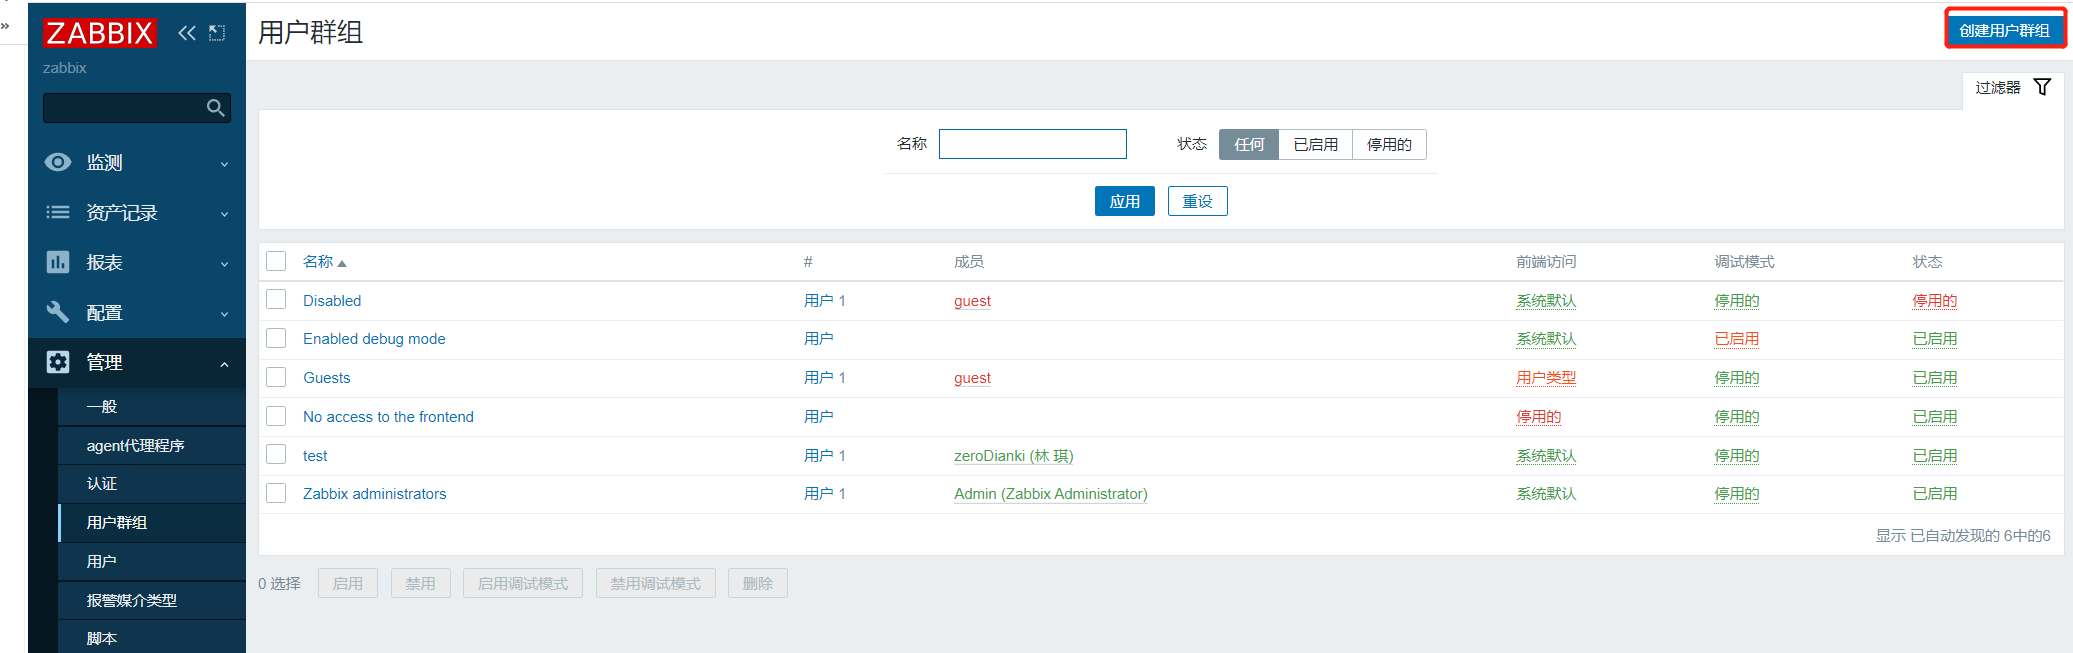
Task: Click 停用的 frontend access for No access row
Action: [x=1538, y=417]
